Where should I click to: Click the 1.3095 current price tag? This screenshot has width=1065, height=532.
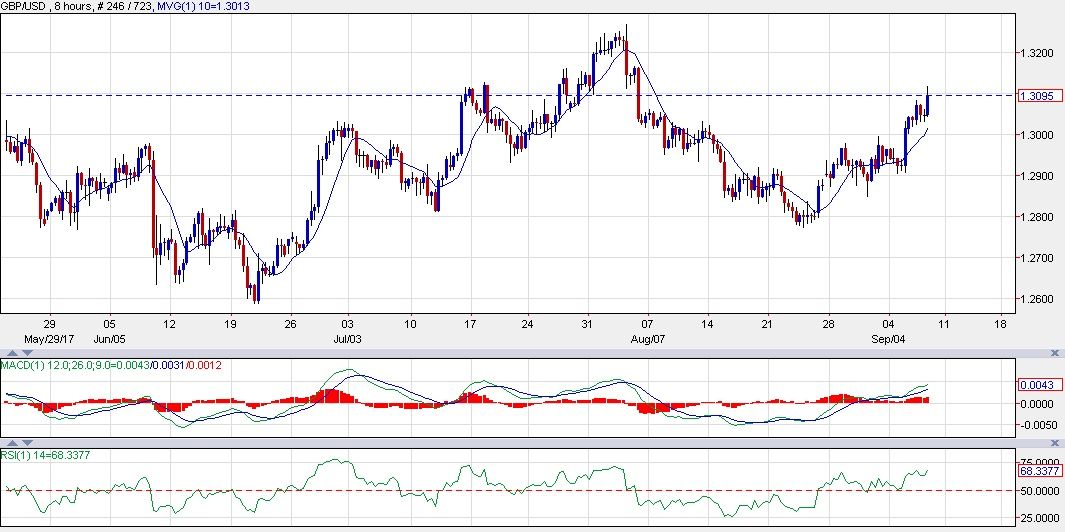(x=1034, y=96)
